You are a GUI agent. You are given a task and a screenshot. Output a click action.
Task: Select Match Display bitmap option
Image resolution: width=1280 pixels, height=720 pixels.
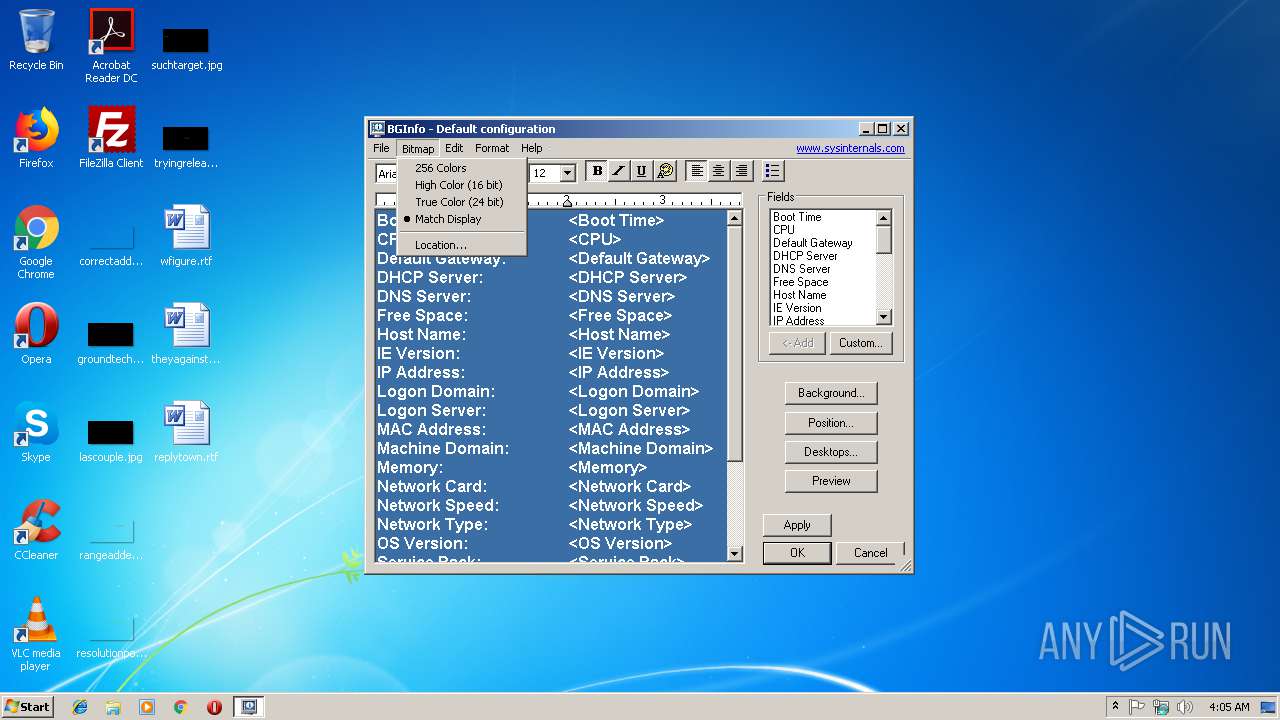click(461, 219)
